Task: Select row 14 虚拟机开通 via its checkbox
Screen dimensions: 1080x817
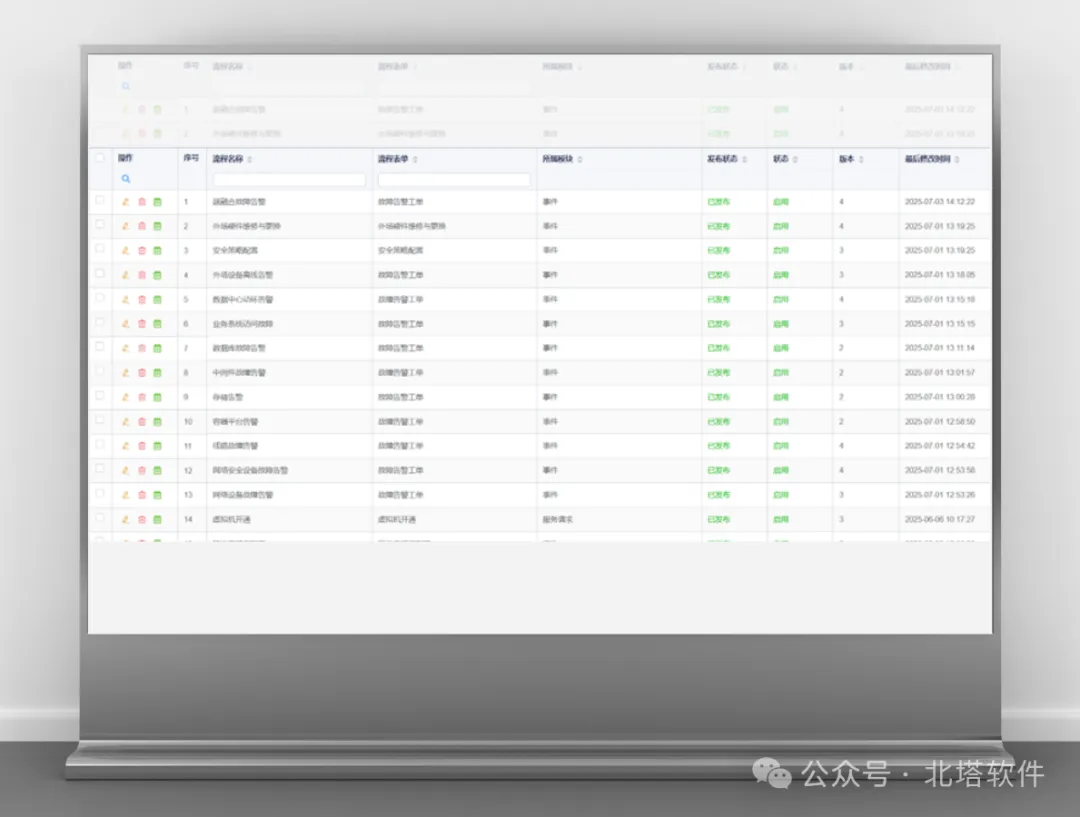Action: [100, 518]
